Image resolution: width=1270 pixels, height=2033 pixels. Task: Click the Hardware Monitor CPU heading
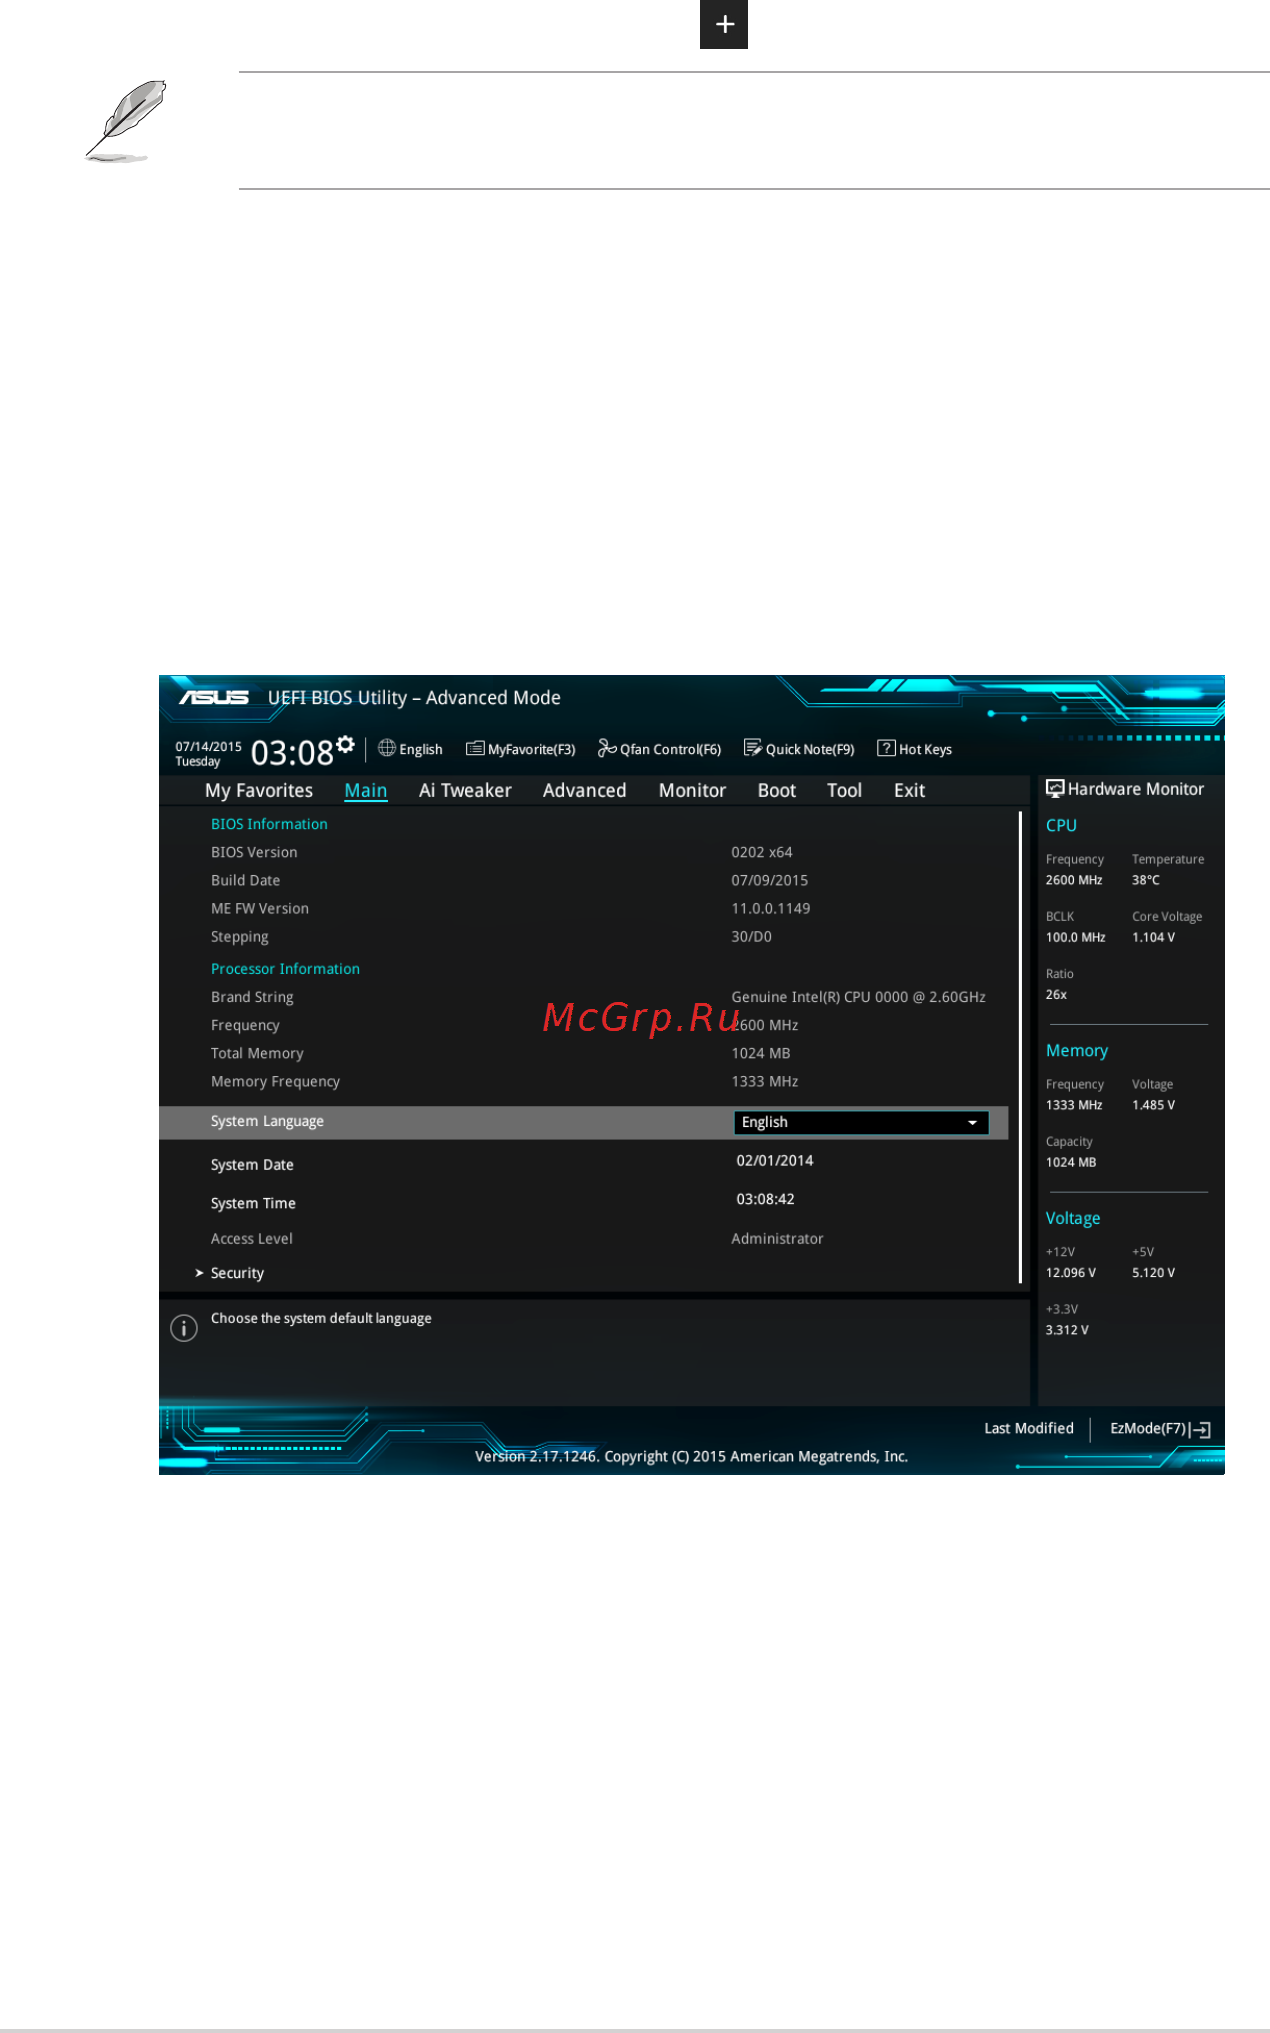[1061, 825]
